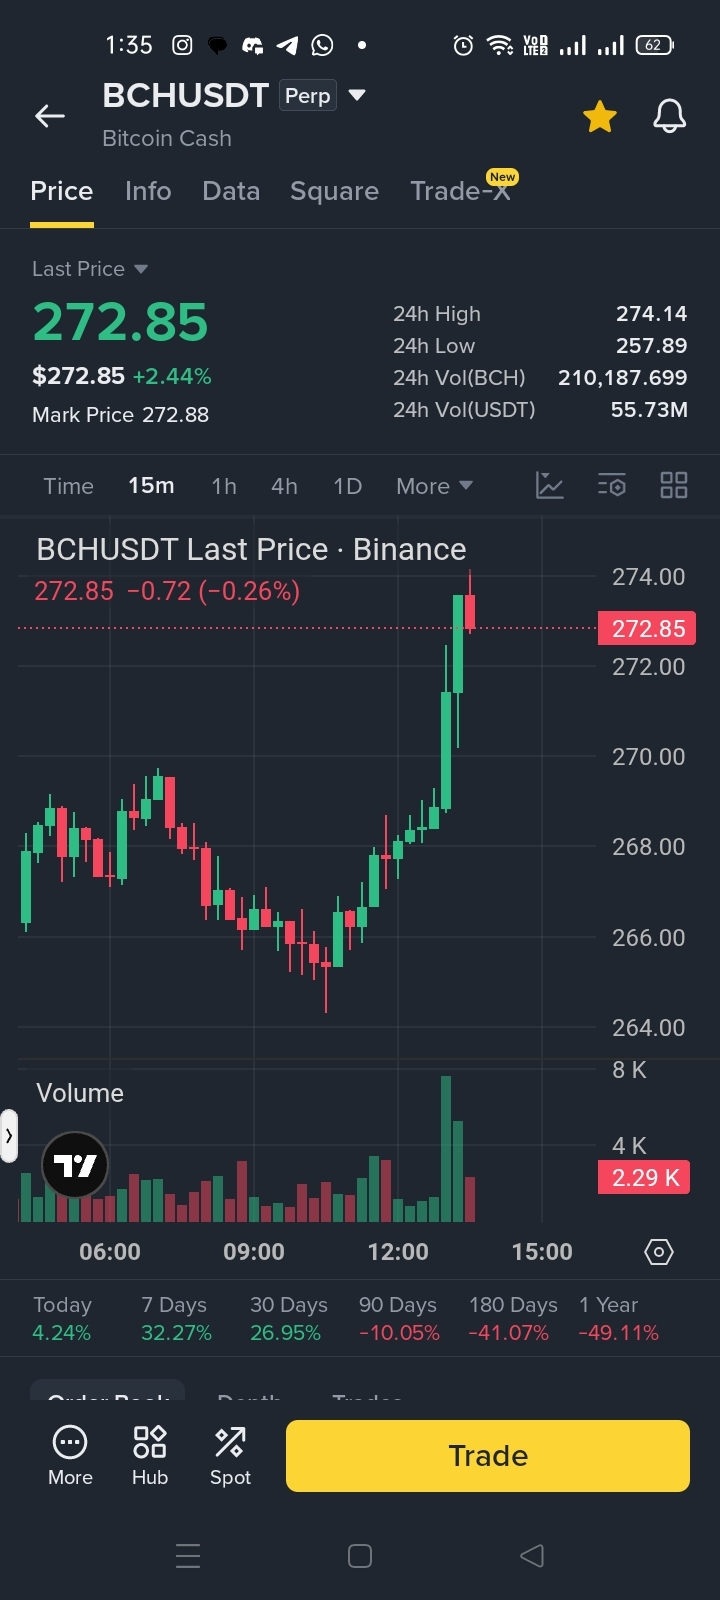This screenshot has width=720, height=1600.
Task: Tap BCHUSDT Last Price Binance chart title
Action: [x=251, y=549]
